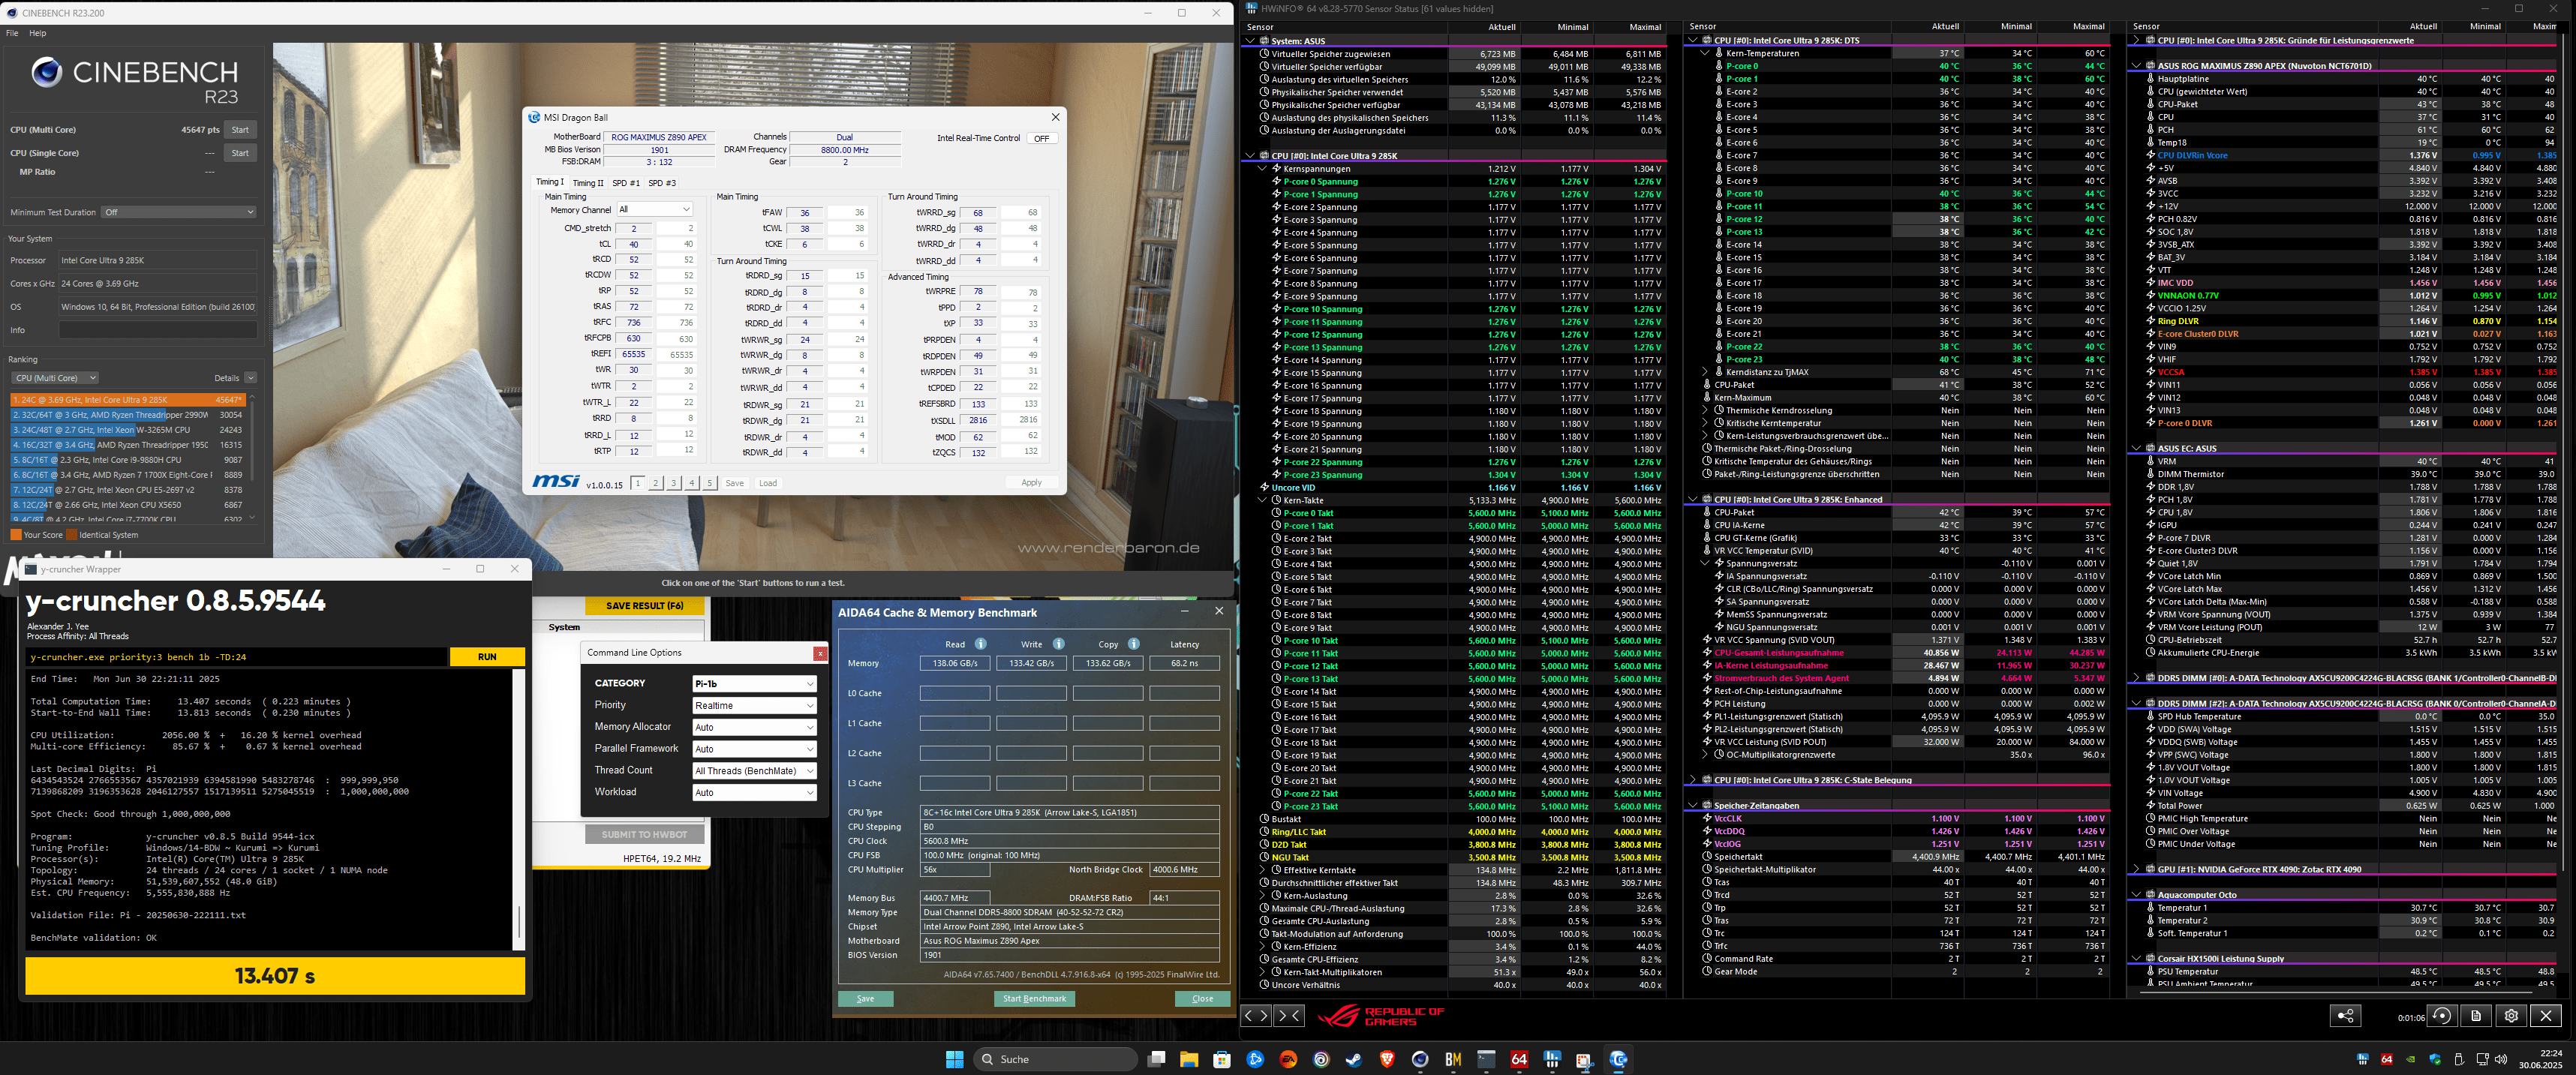Open CATEGORY Pi-1b dropdown

tap(755, 684)
